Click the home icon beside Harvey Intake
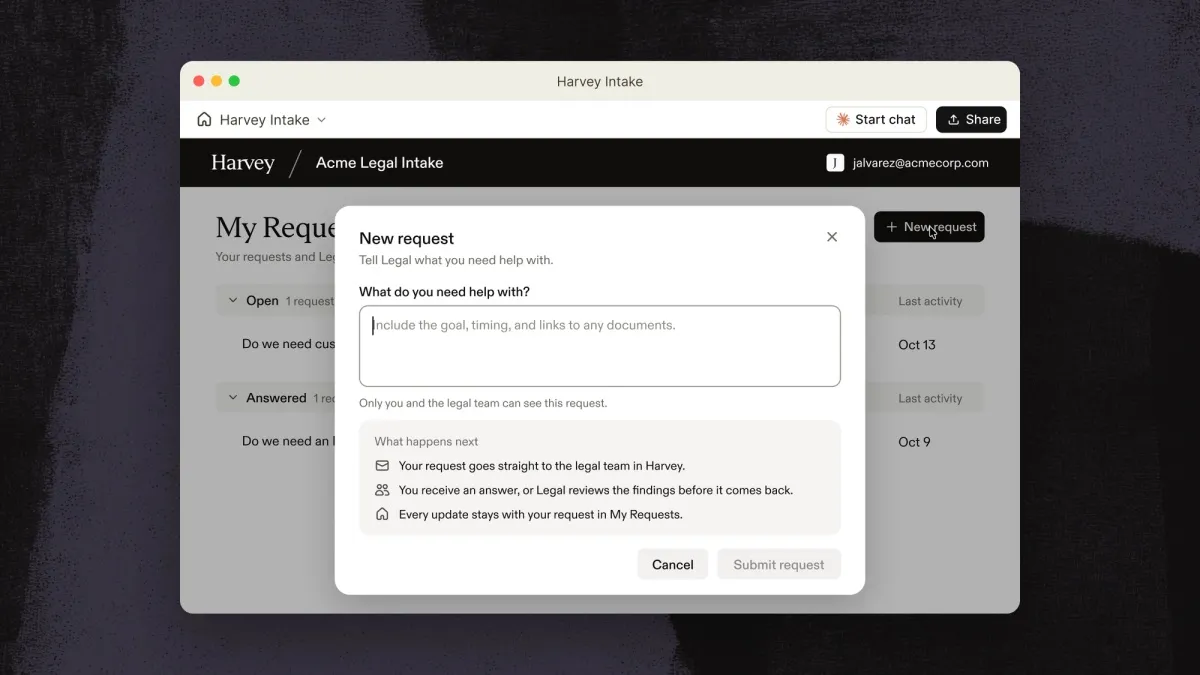 click(x=204, y=120)
